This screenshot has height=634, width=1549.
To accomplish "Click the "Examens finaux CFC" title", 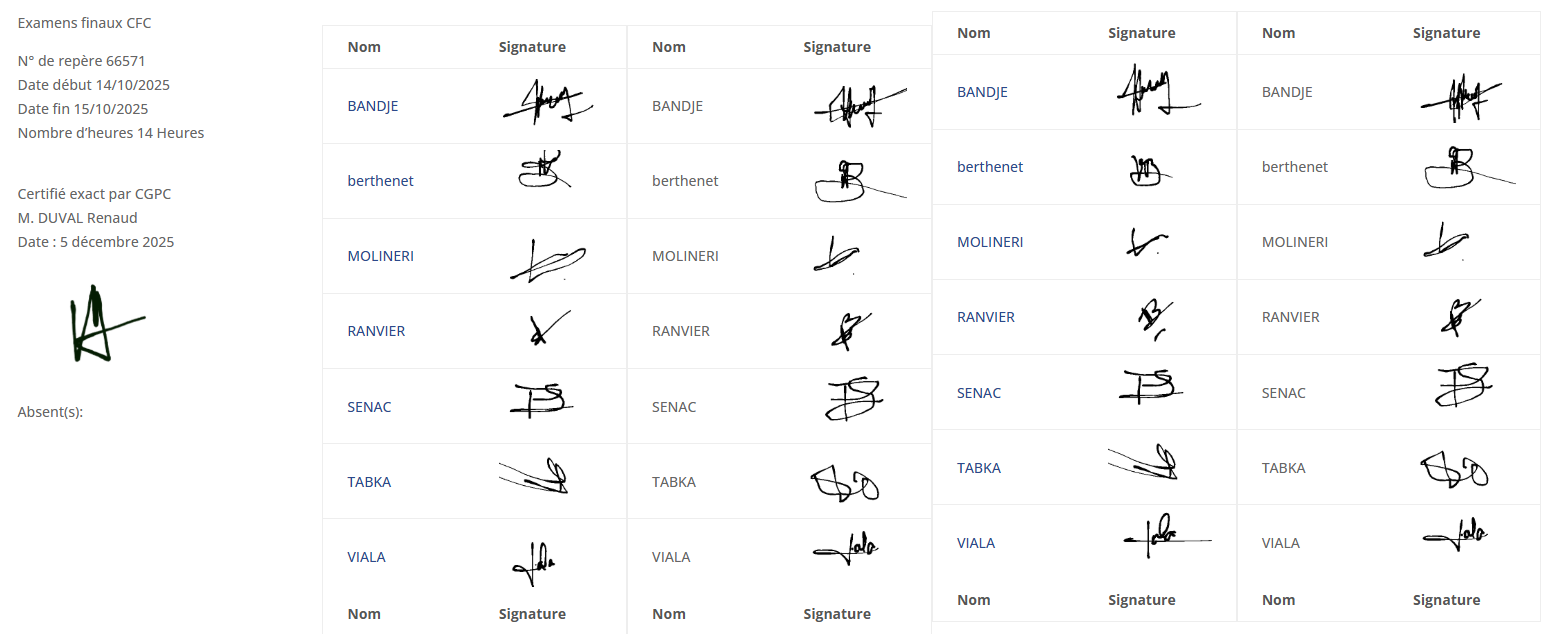I will (85, 23).
